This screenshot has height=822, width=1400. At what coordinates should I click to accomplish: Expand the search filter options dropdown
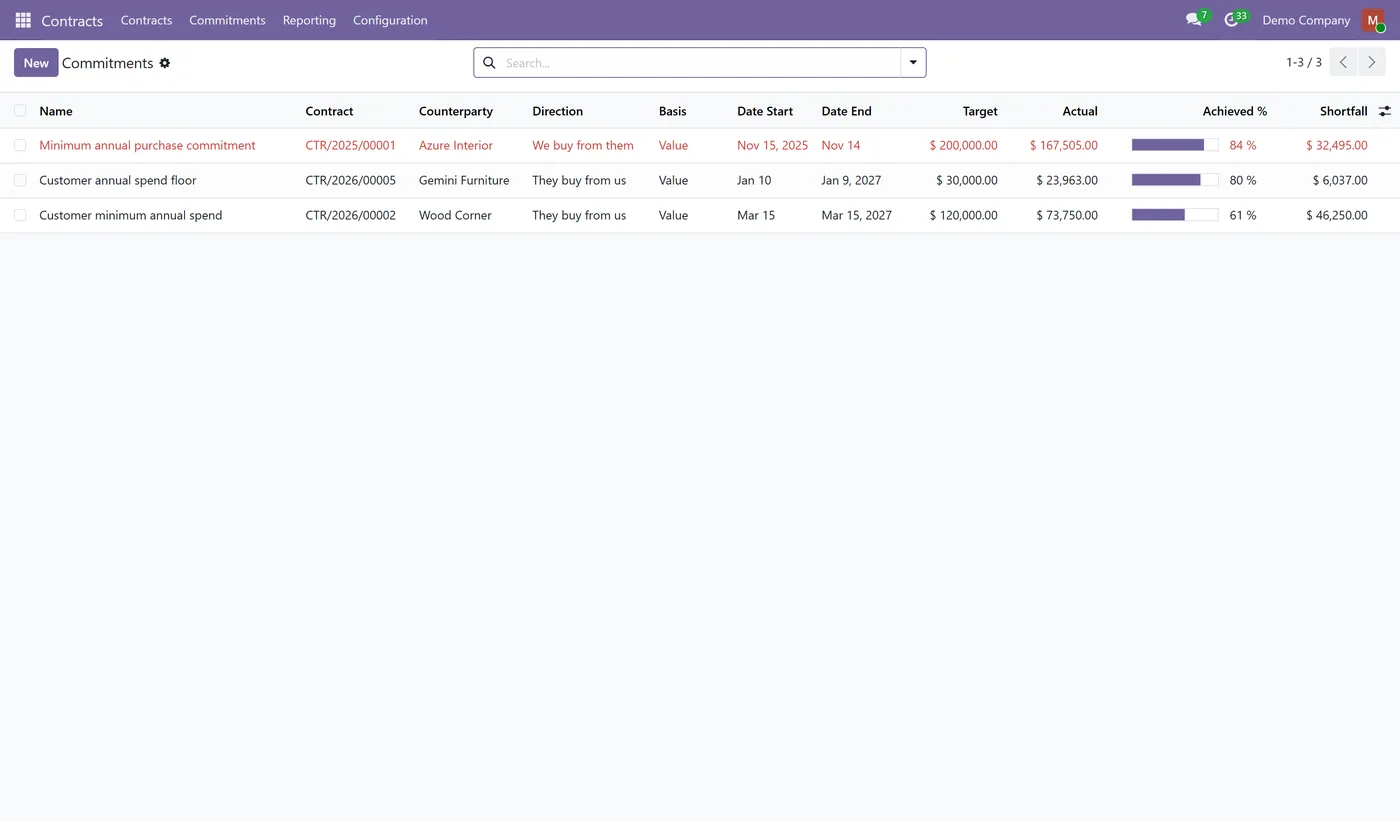913,62
